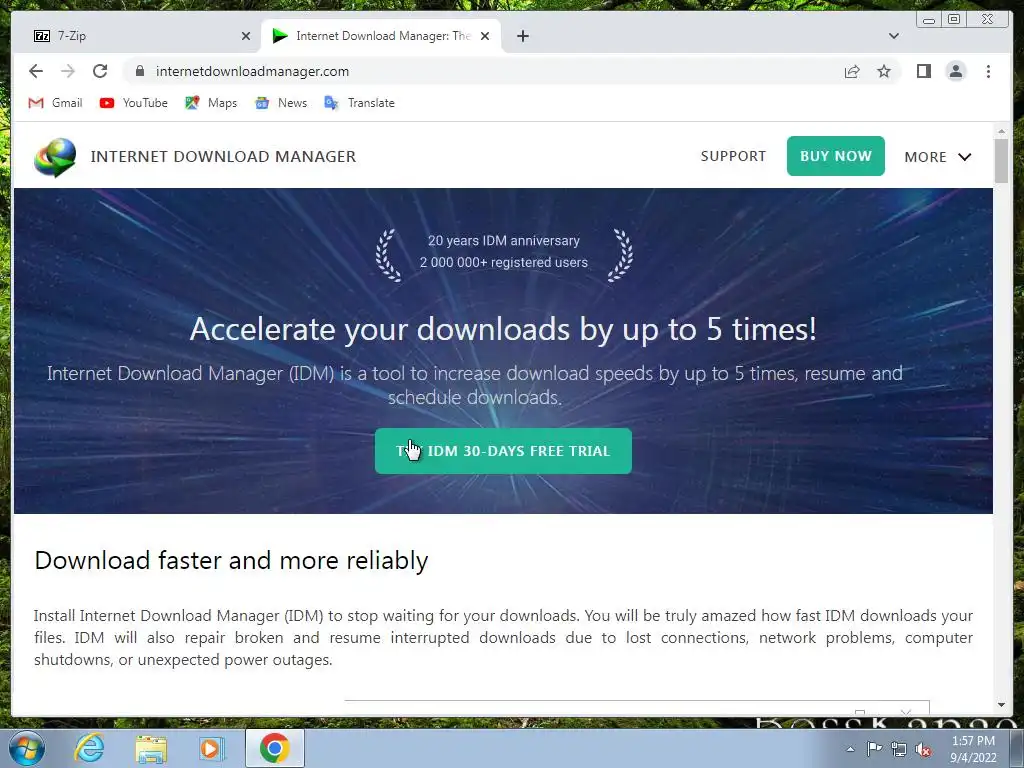Open the Gmail bookmark
This screenshot has height=768, width=1024.
point(56,103)
